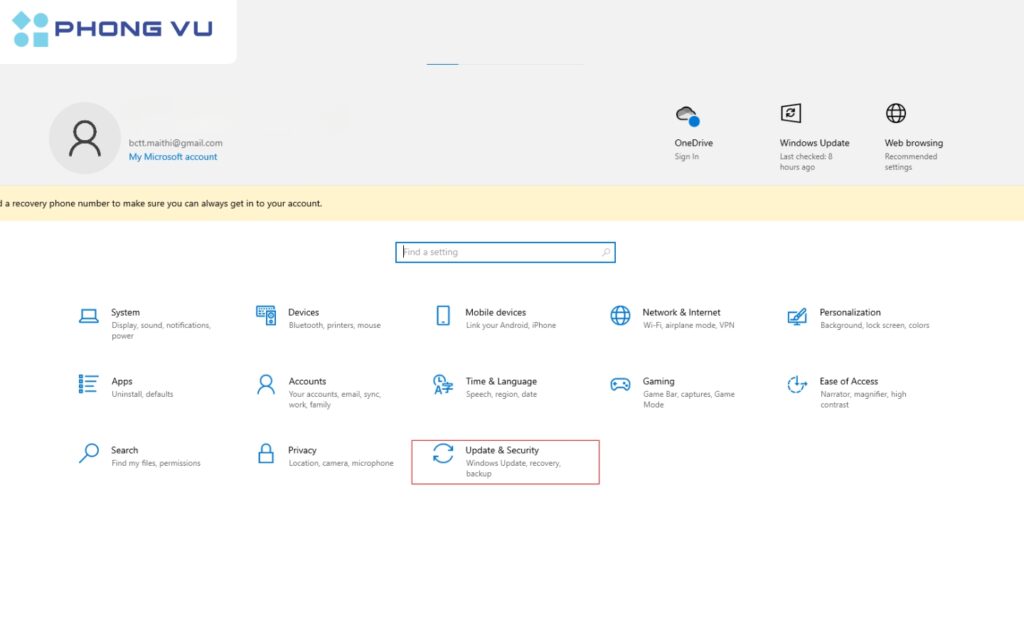Click the Find a setting search box
The height and width of the screenshot is (640, 1024).
505,251
